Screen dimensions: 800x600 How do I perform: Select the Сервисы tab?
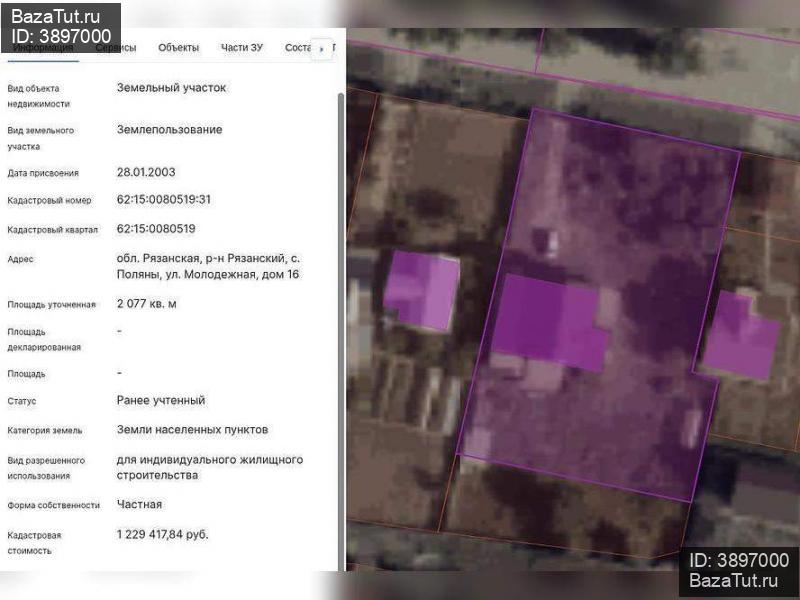coord(116,47)
